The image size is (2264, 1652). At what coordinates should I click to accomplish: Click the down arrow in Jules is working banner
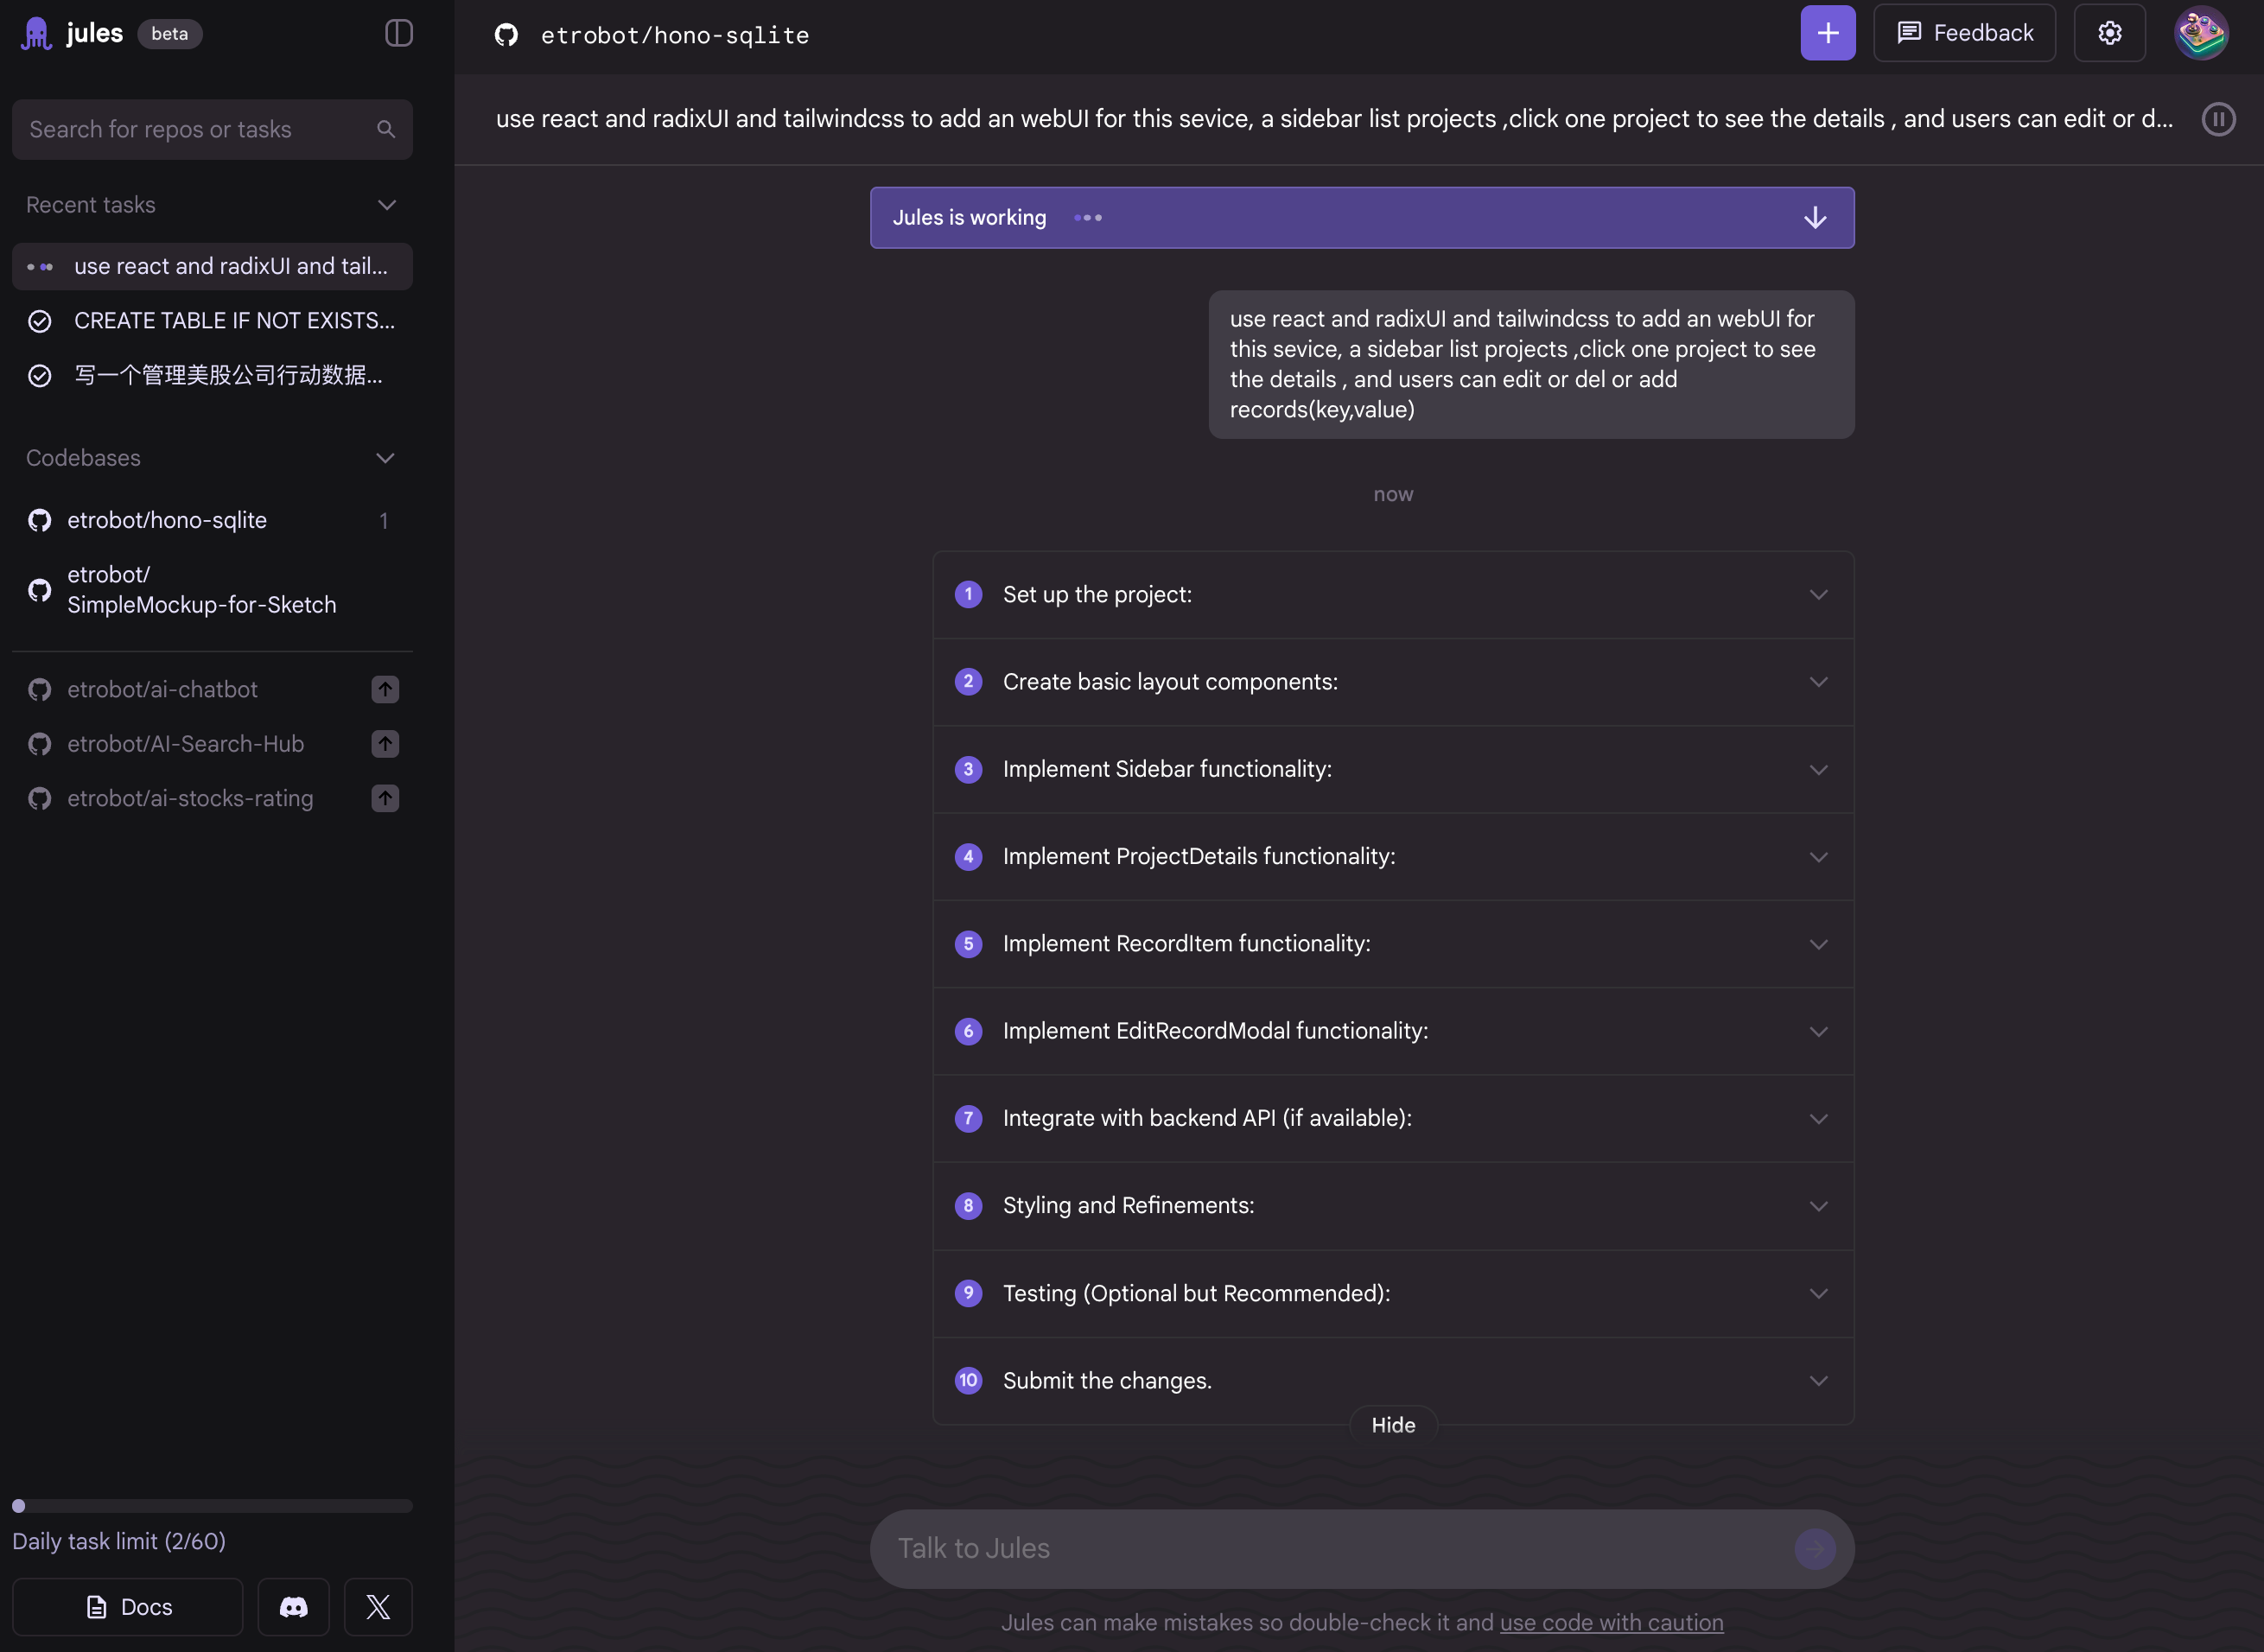pyautogui.click(x=1815, y=217)
